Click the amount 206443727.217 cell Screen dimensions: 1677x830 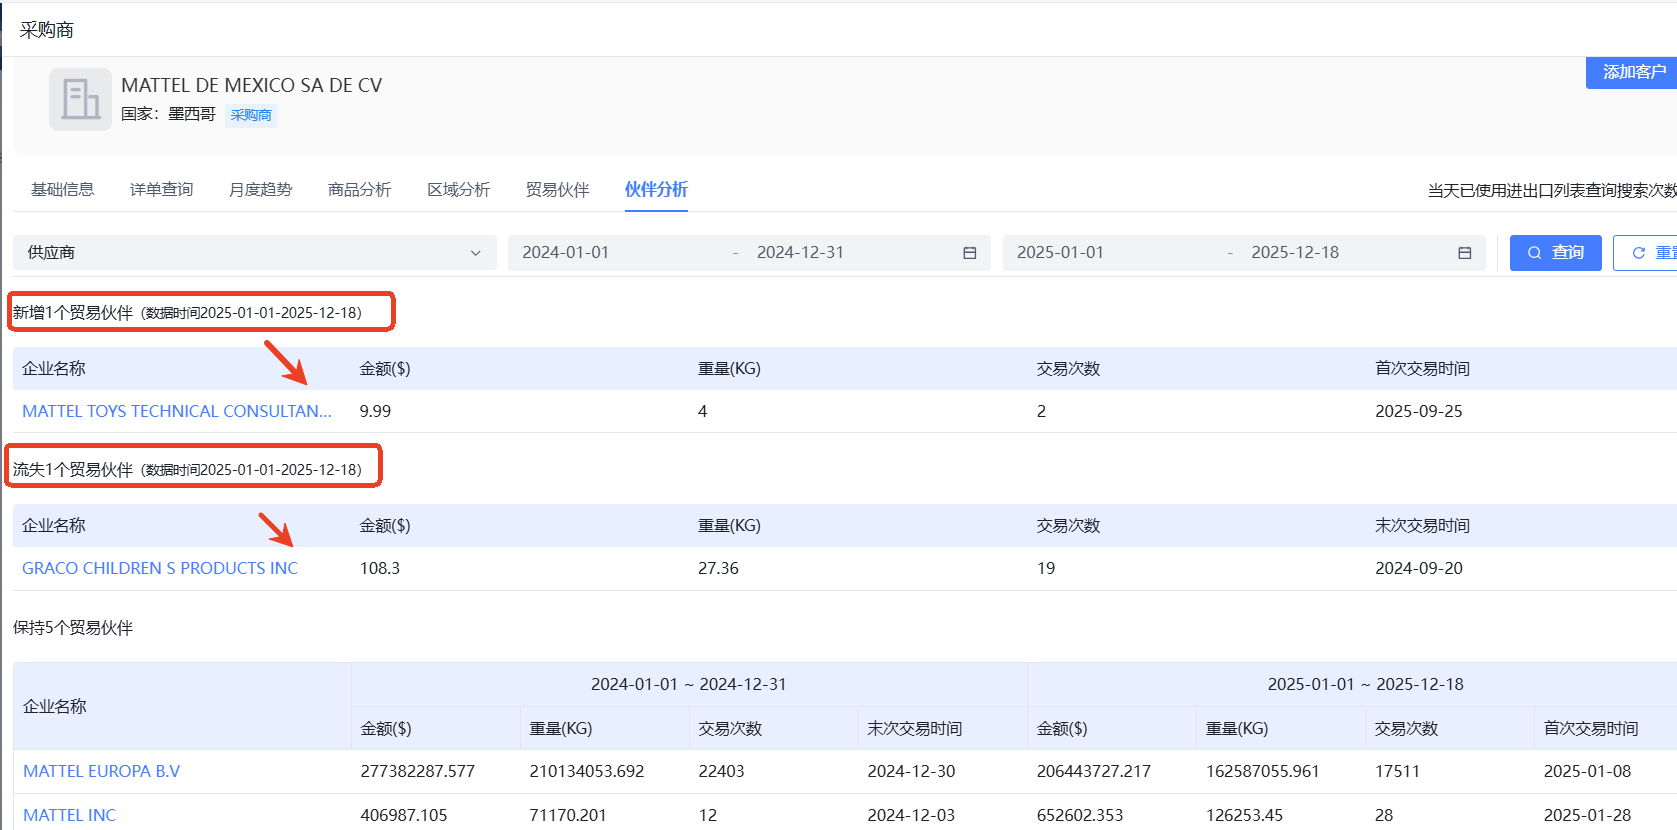pos(1094,771)
